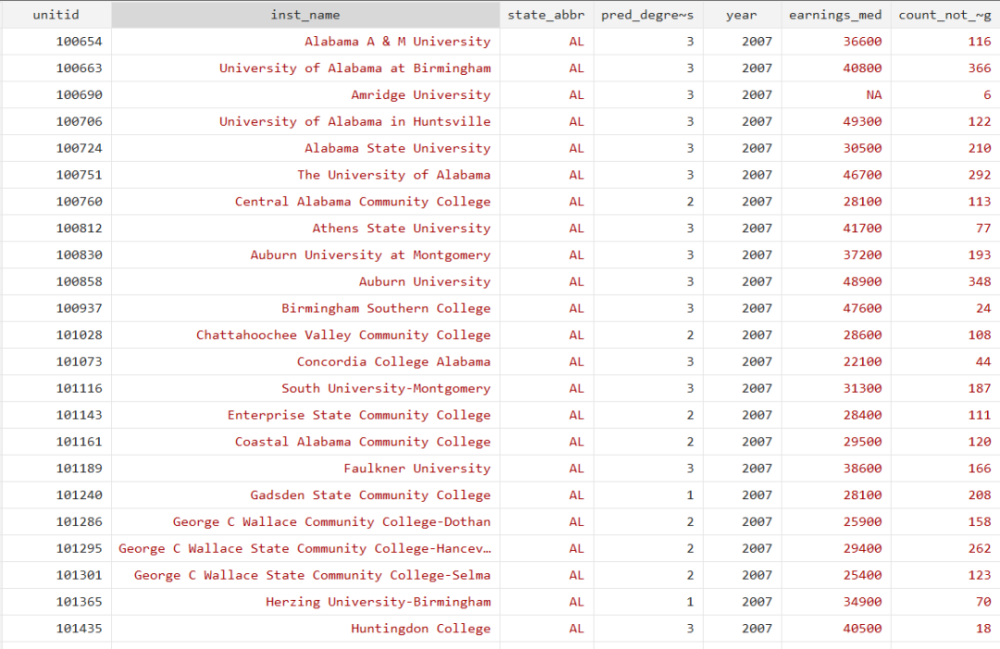Select the count_not_~g column header
Viewport: 1000px width, 649px height.
(945, 15)
